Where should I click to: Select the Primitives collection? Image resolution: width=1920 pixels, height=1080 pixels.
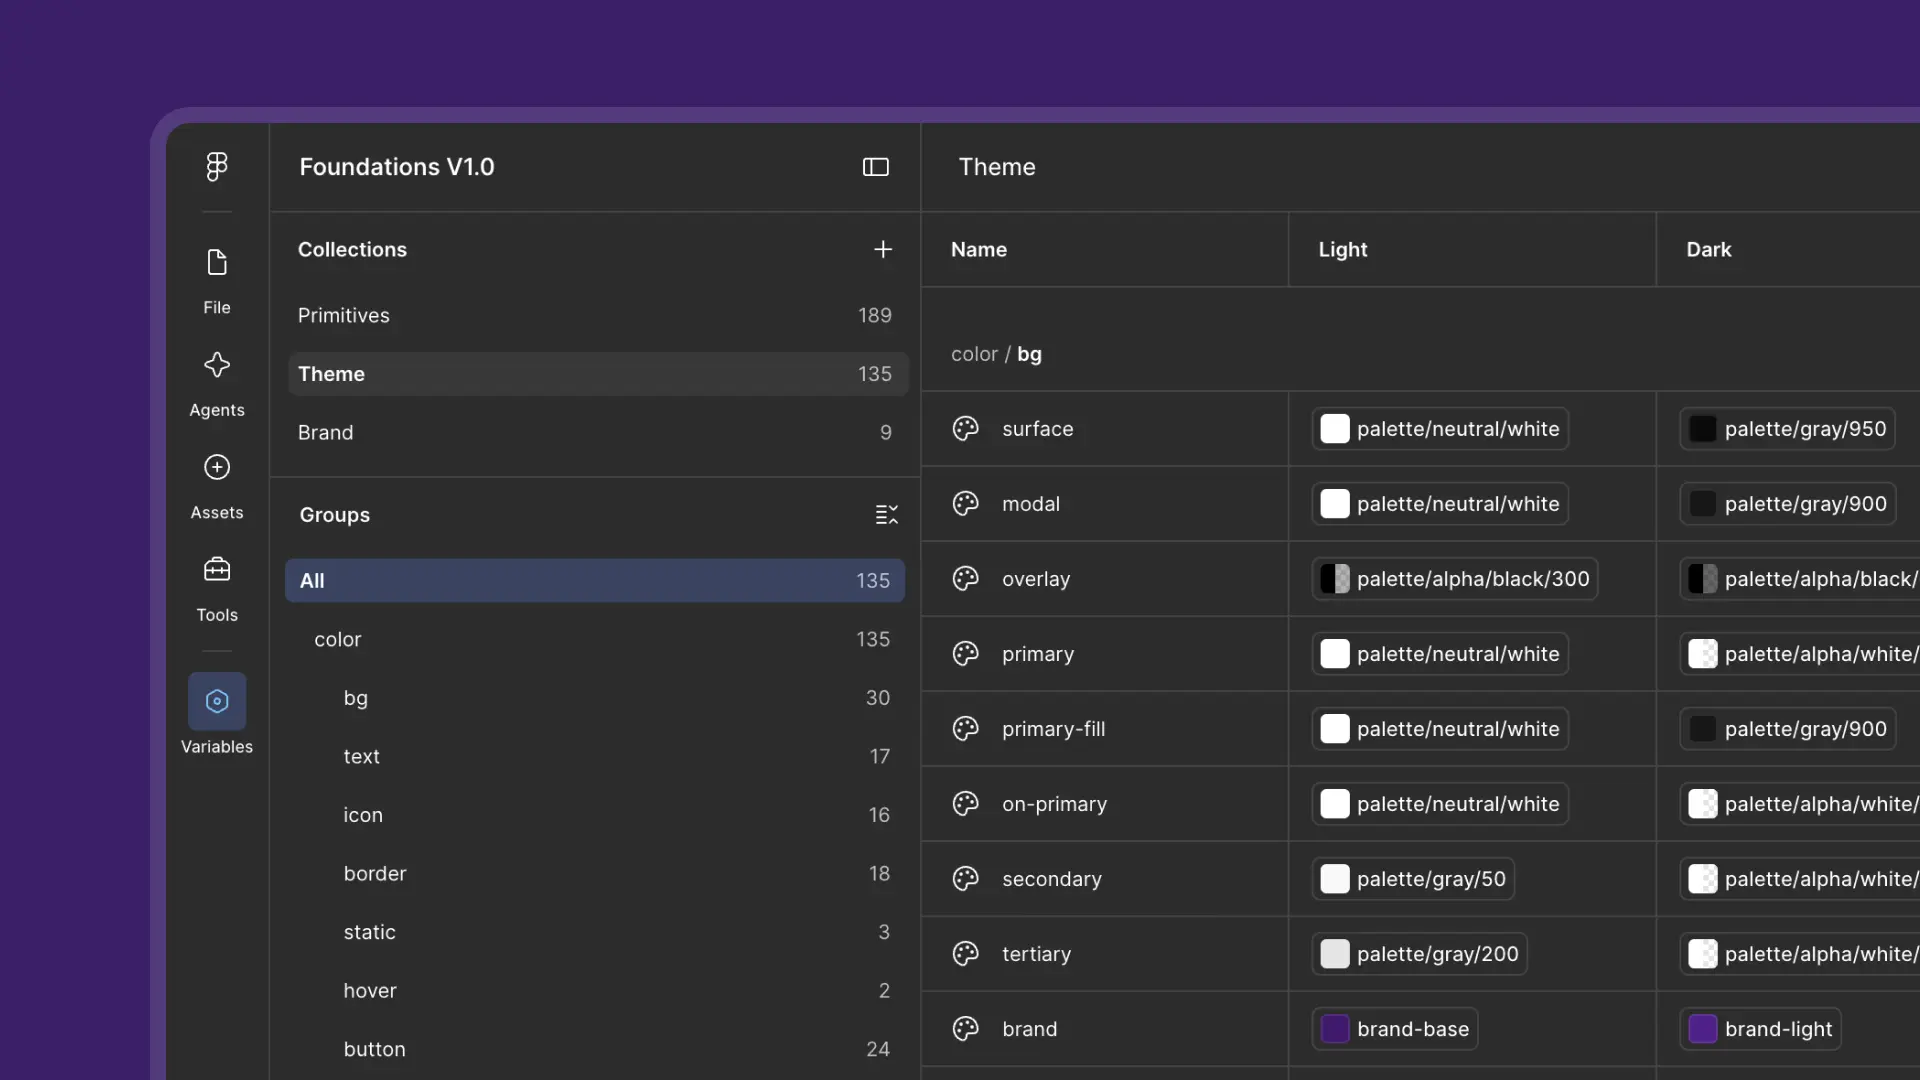click(x=597, y=315)
